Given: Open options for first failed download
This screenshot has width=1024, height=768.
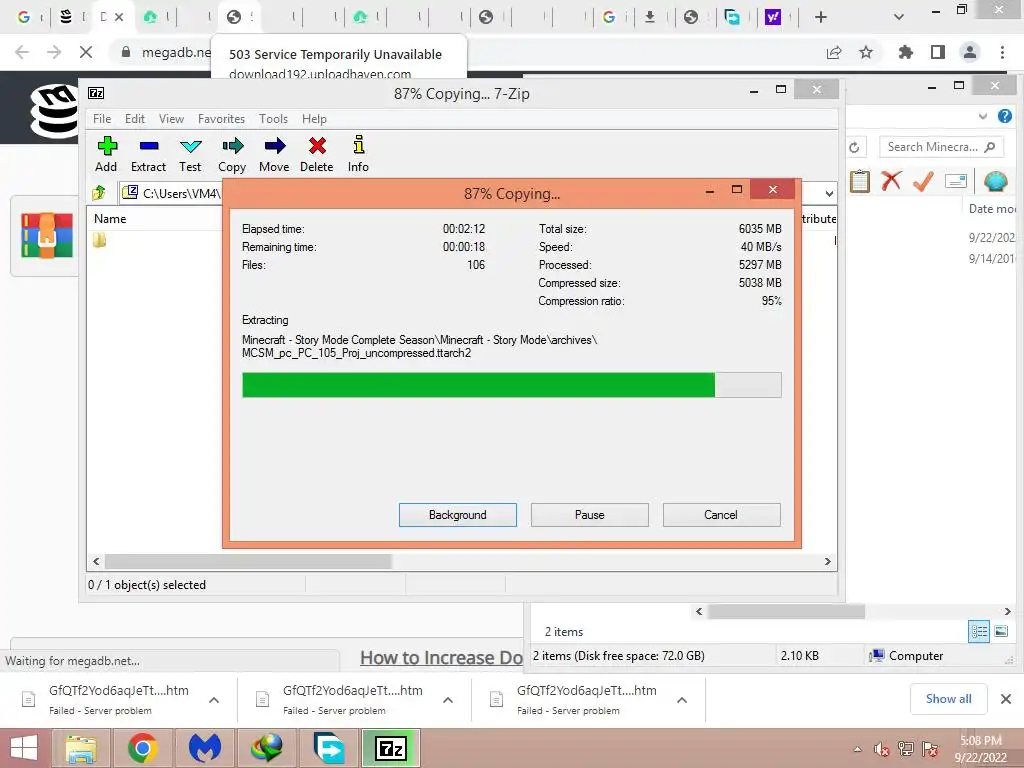Looking at the screenshot, I should (214, 700).
